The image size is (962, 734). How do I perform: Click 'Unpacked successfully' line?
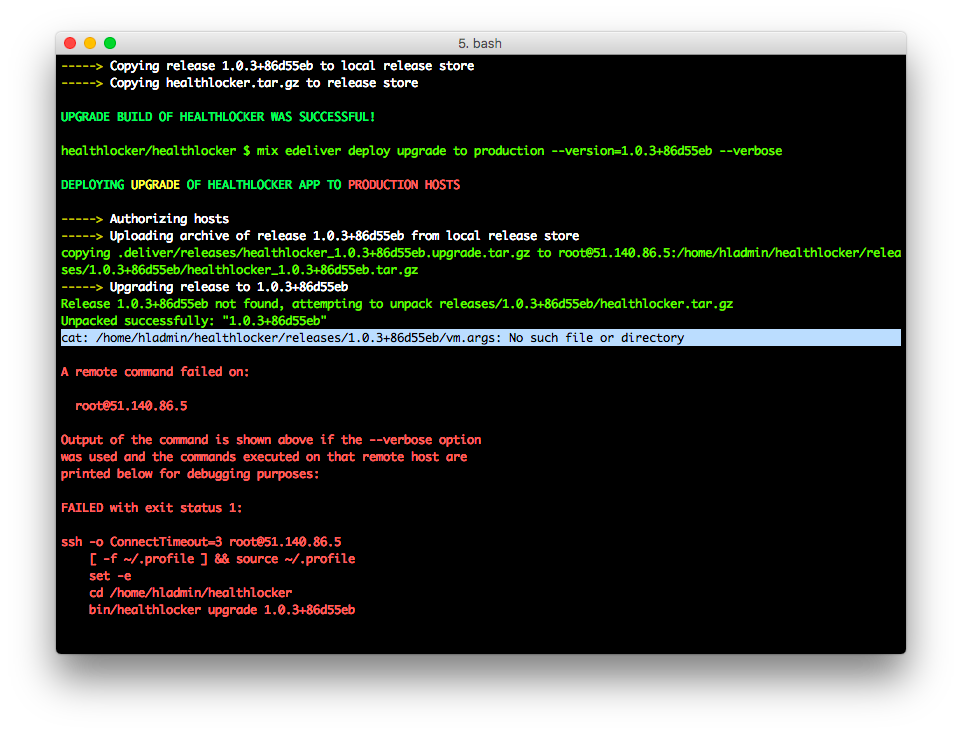click(194, 321)
